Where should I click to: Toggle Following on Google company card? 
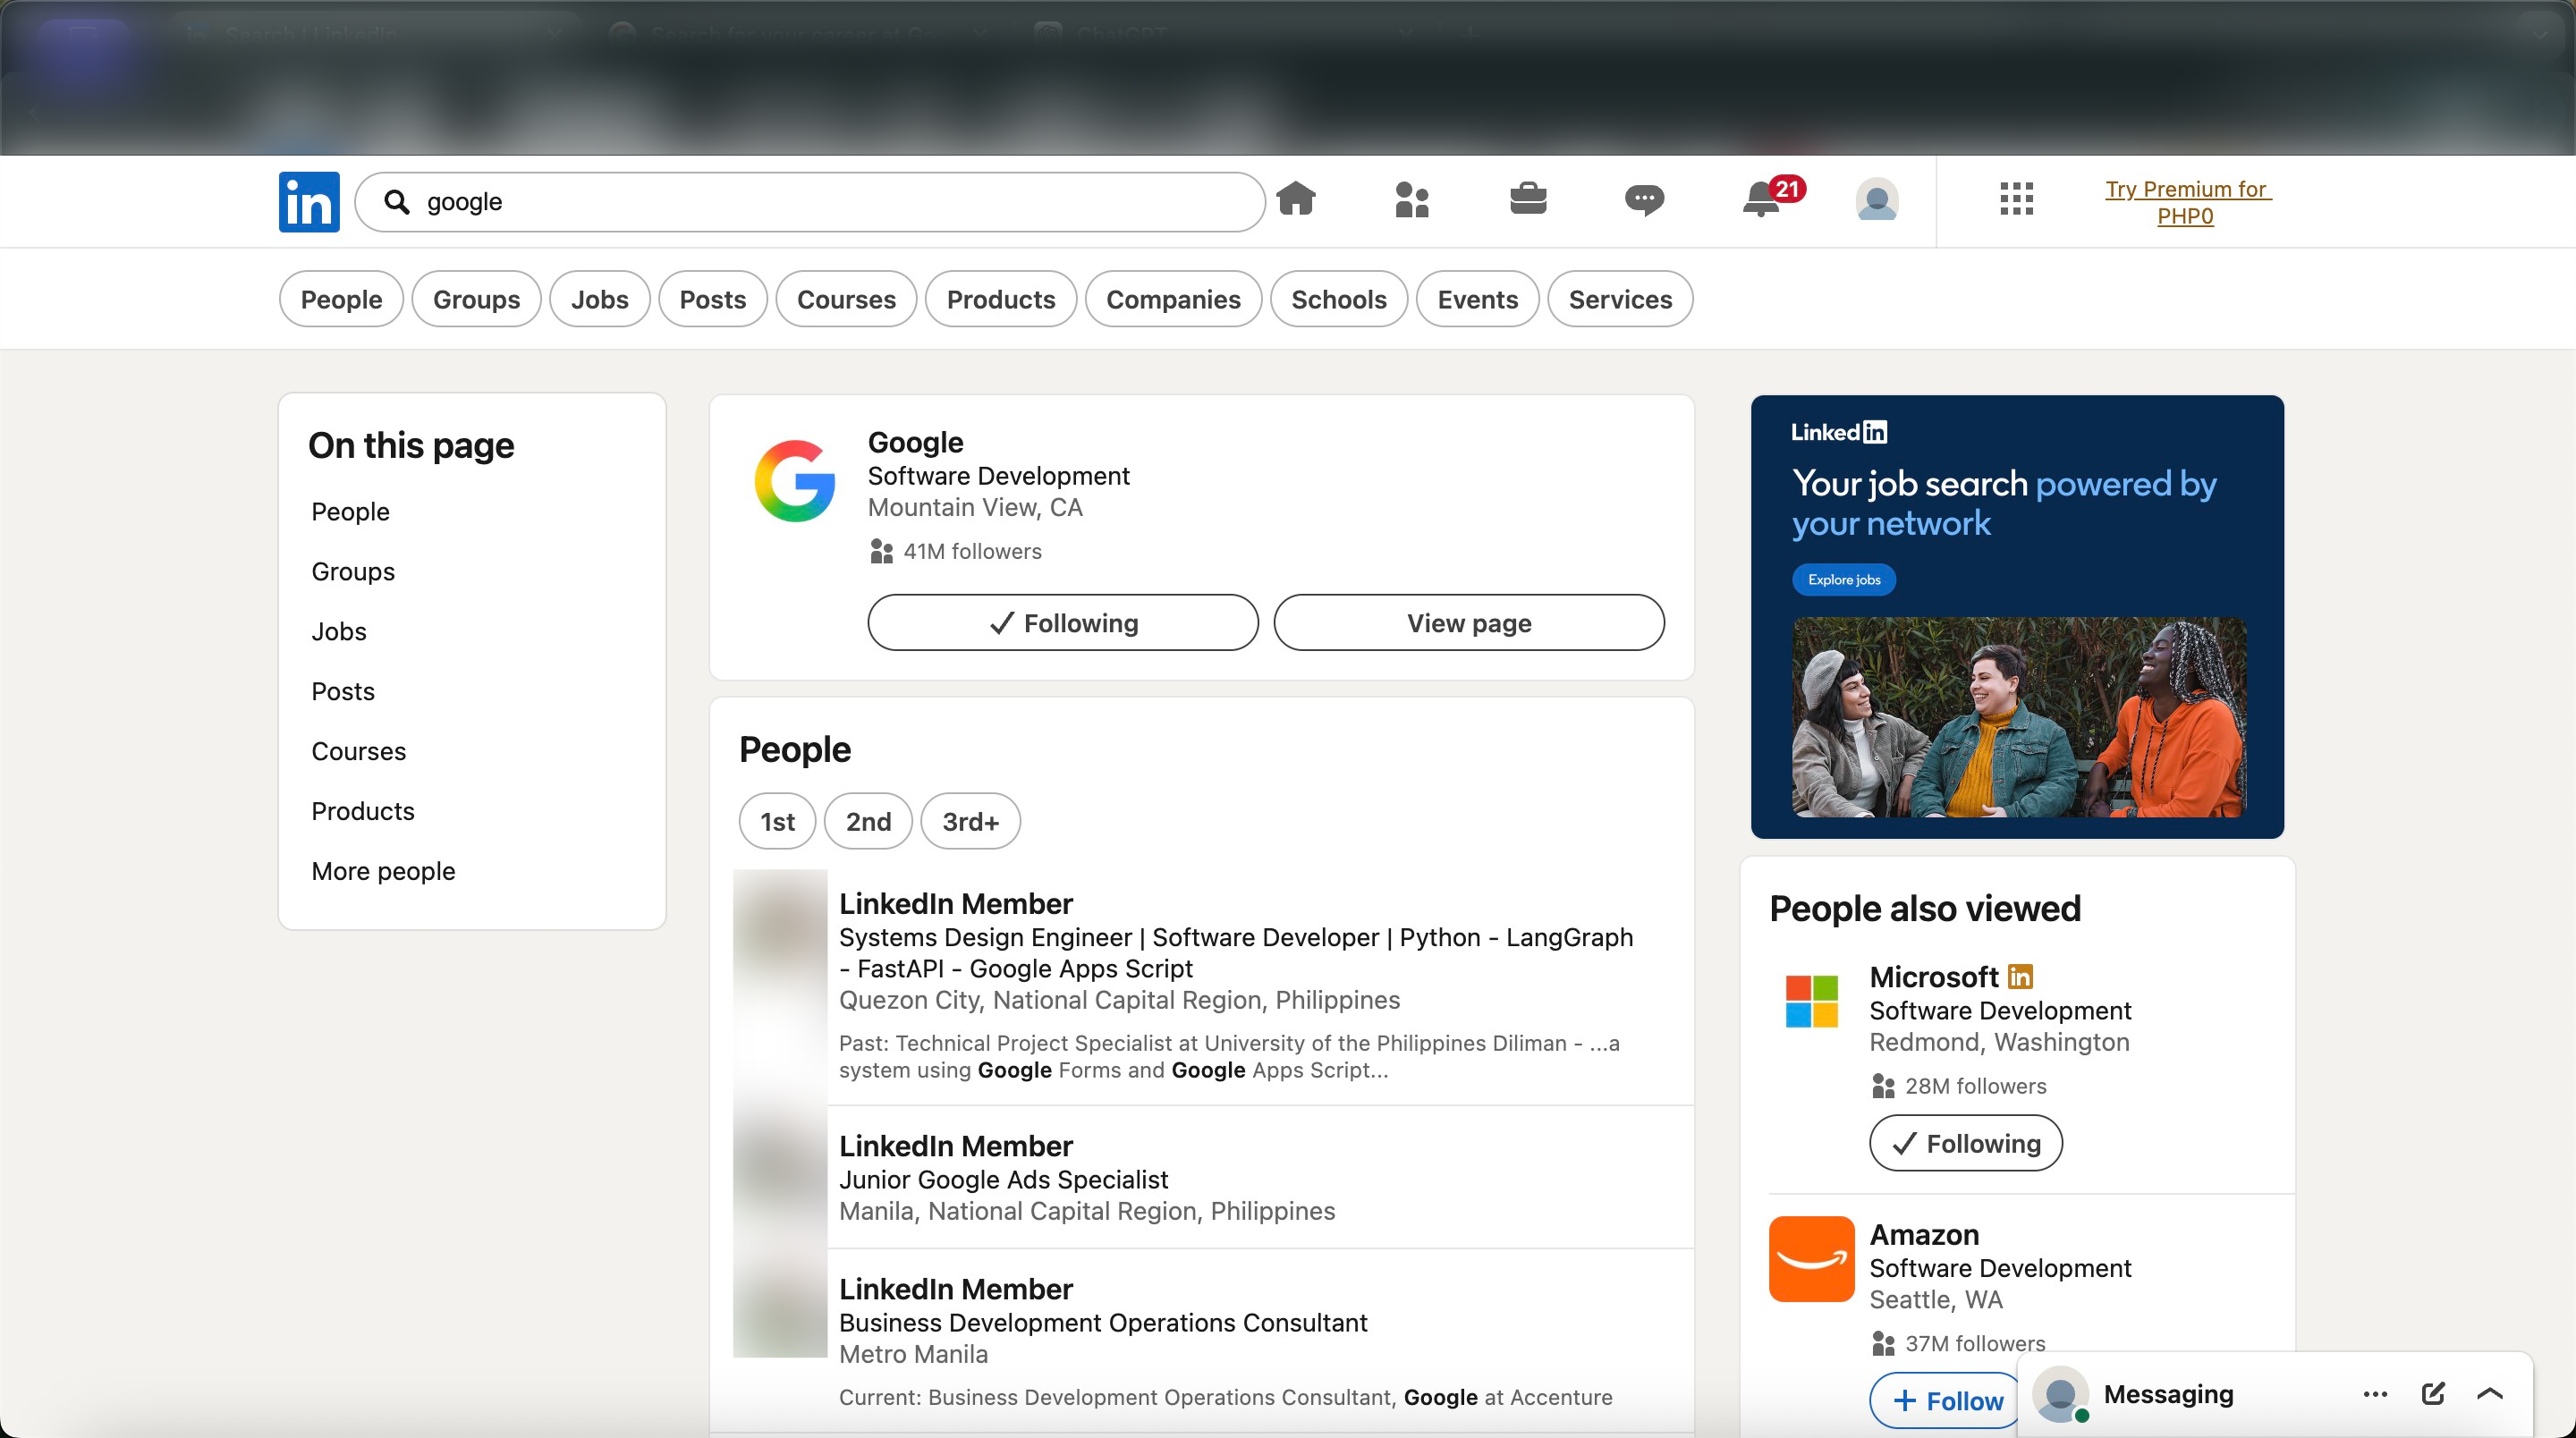coord(1063,622)
